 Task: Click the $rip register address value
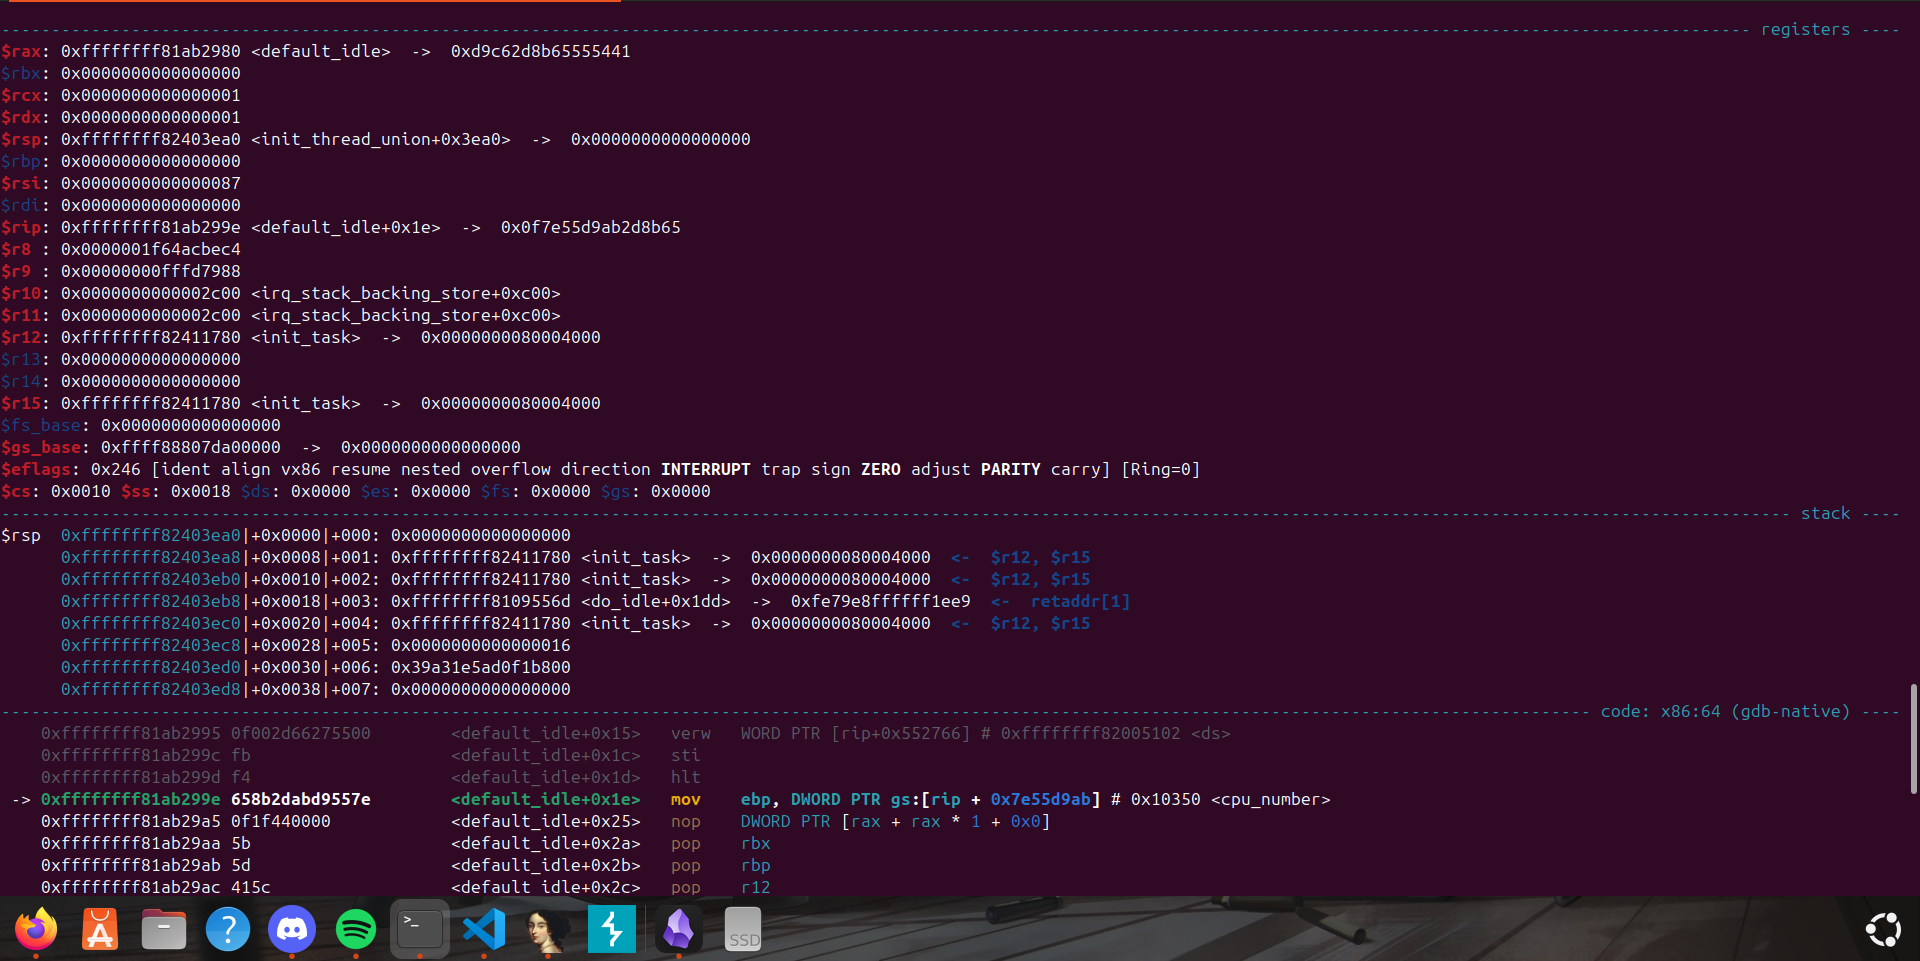(x=150, y=228)
